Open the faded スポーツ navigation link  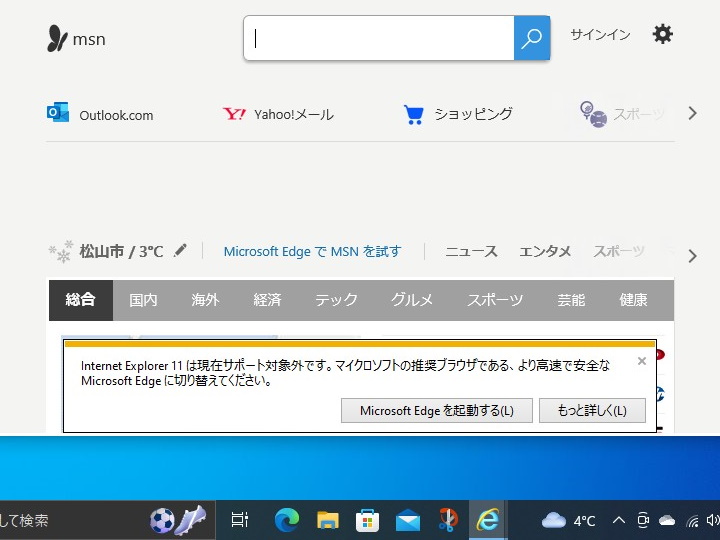coord(619,252)
